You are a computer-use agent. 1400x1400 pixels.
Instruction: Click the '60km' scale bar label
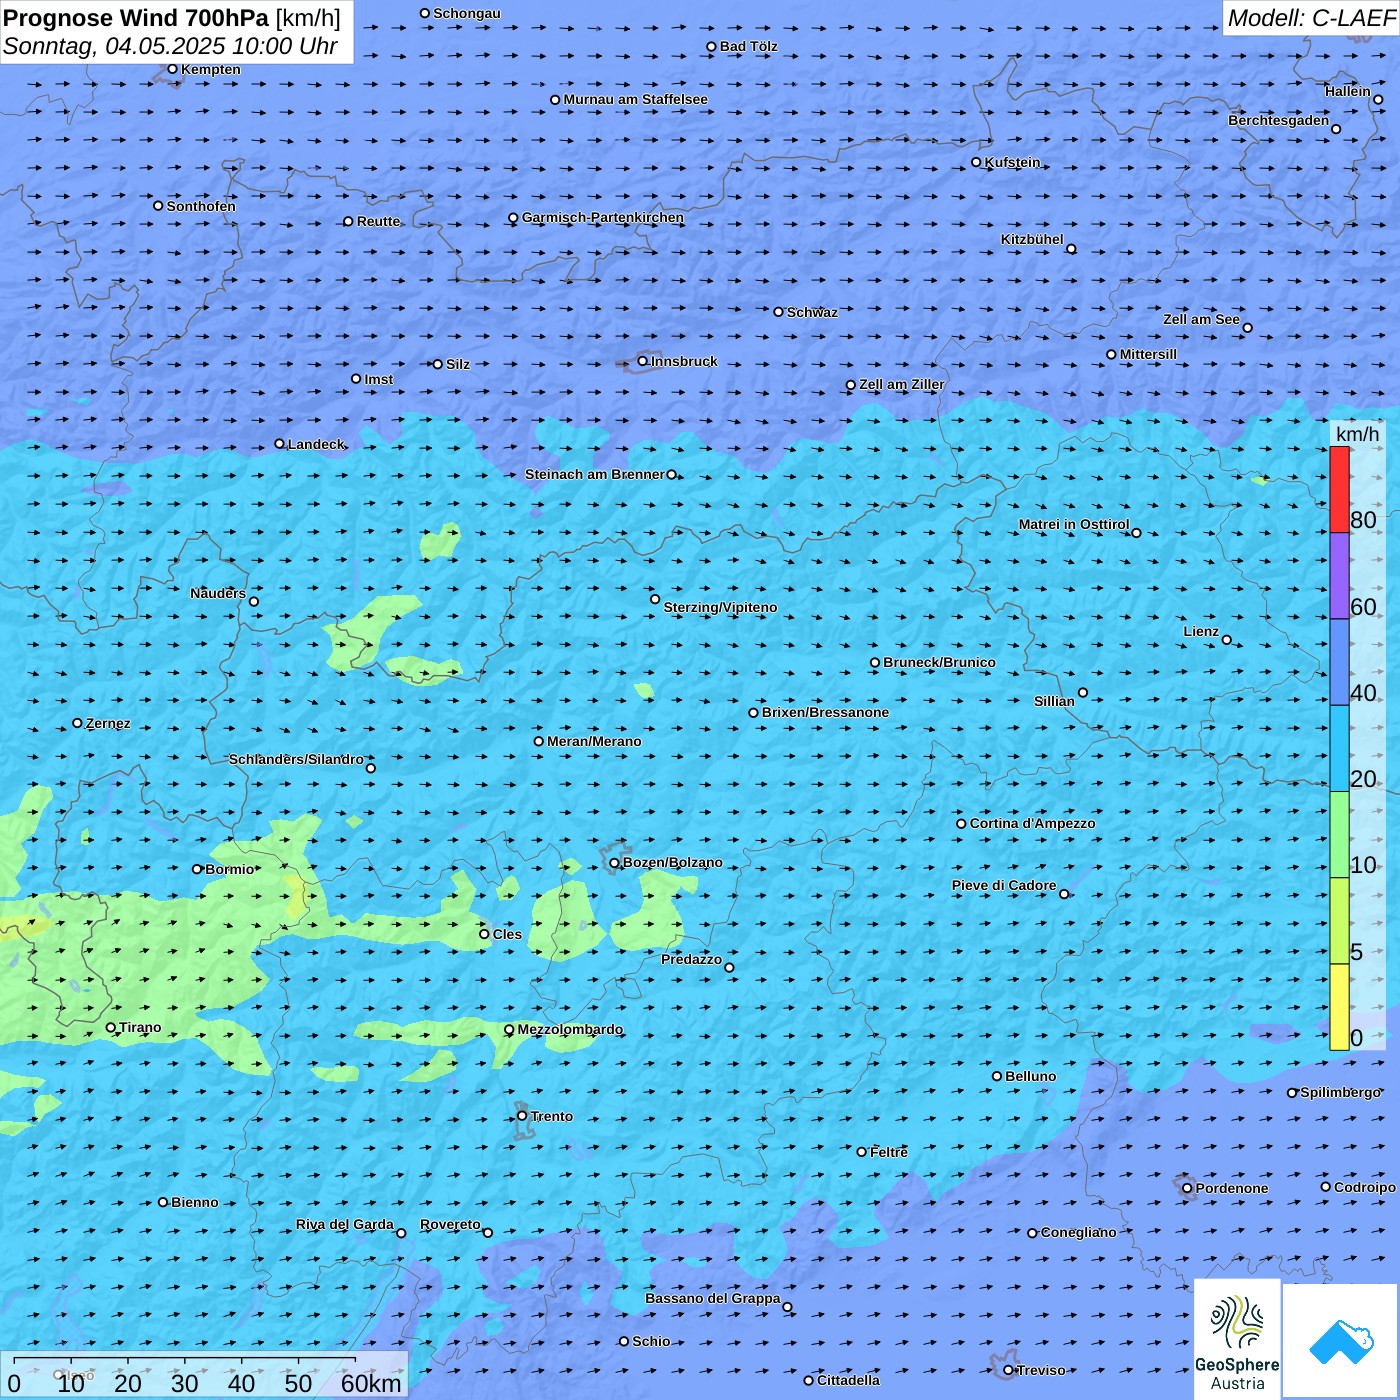pyautogui.click(x=371, y=1383)
